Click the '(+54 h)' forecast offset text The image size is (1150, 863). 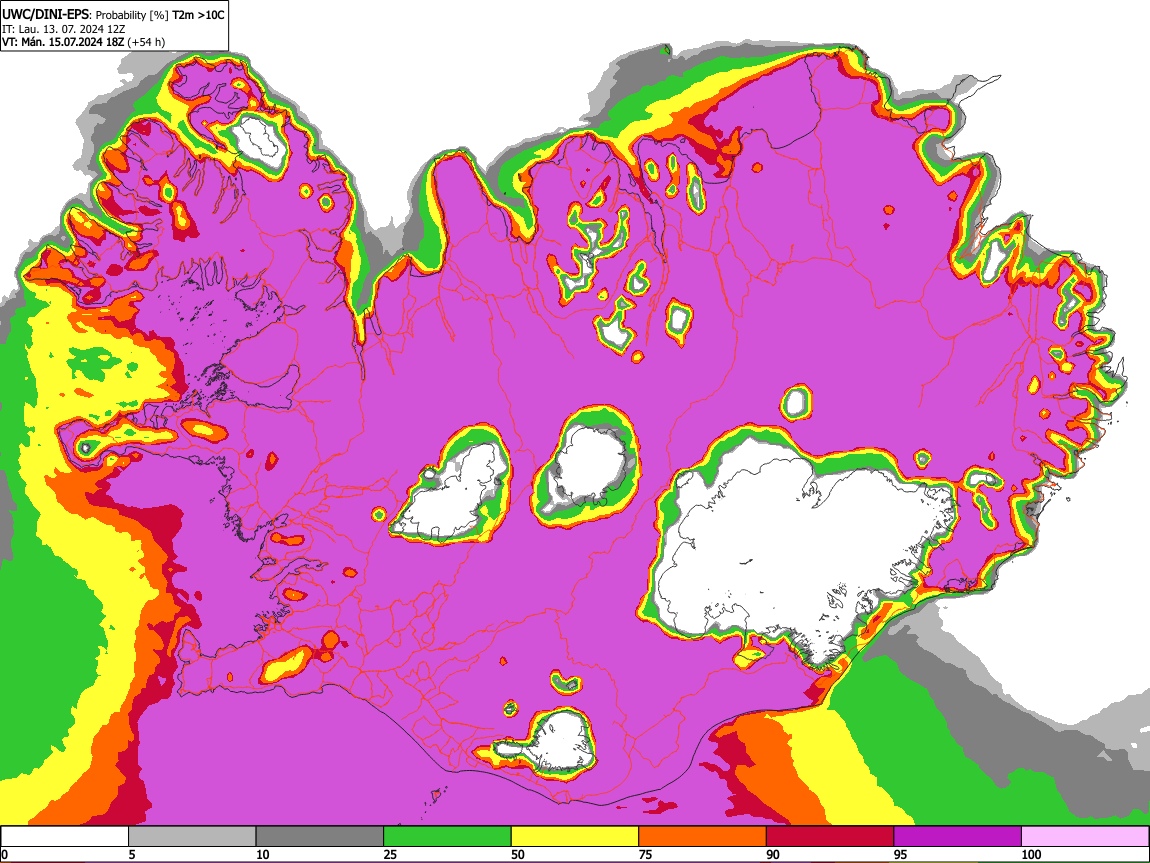146,42
